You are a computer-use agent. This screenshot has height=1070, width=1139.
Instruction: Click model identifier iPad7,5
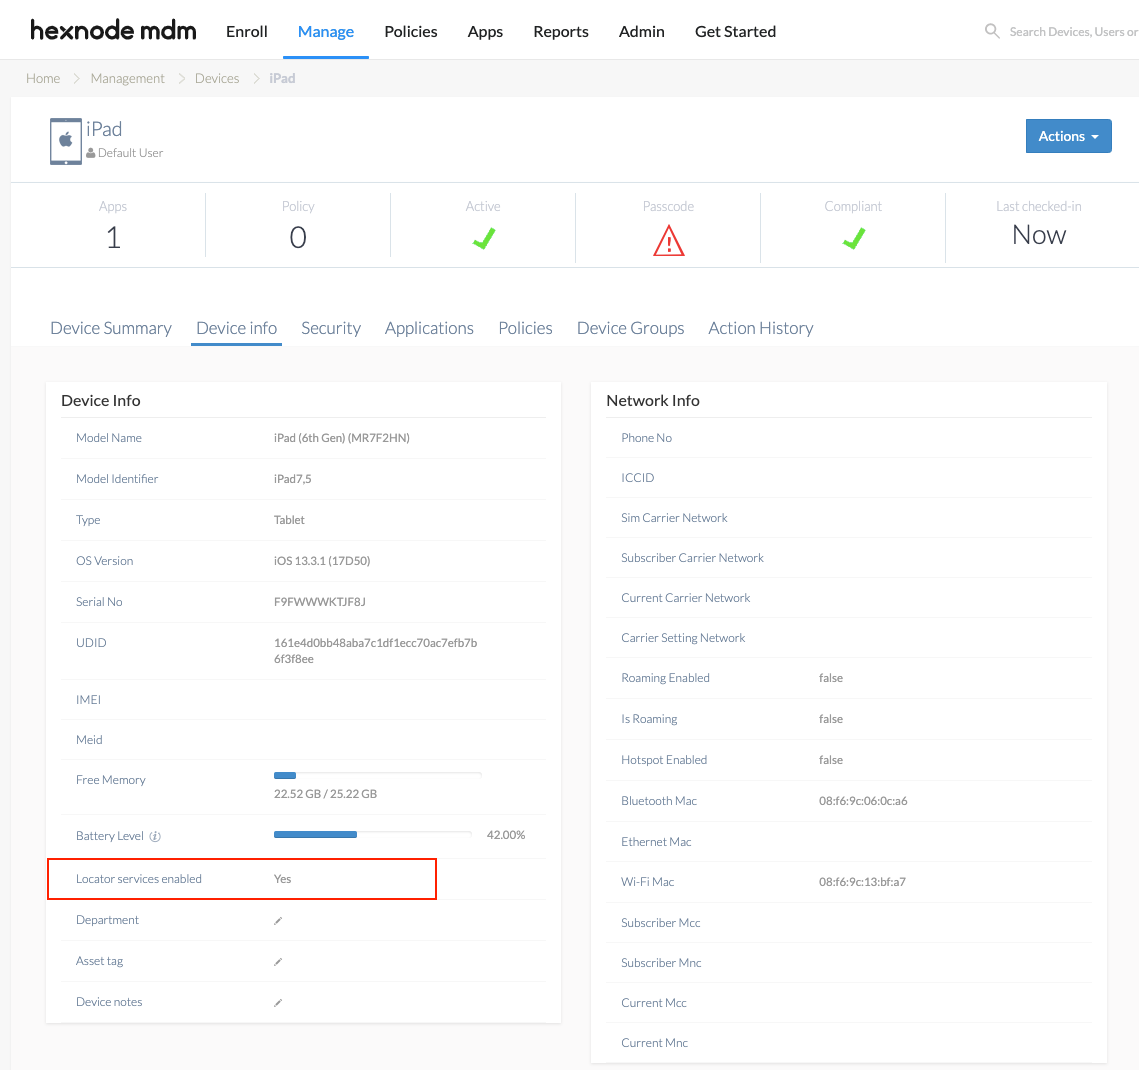292,479
